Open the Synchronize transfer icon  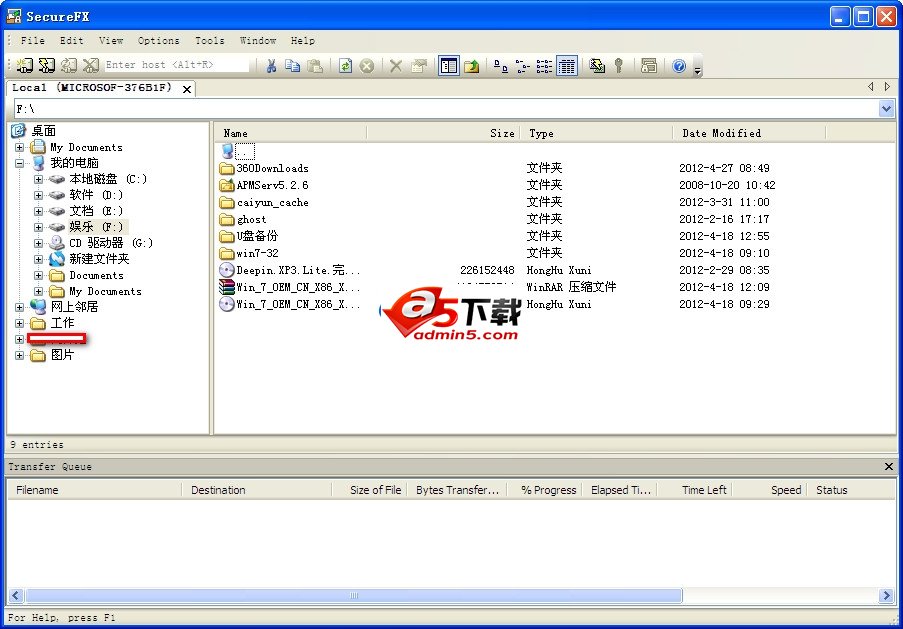[597, 65]
